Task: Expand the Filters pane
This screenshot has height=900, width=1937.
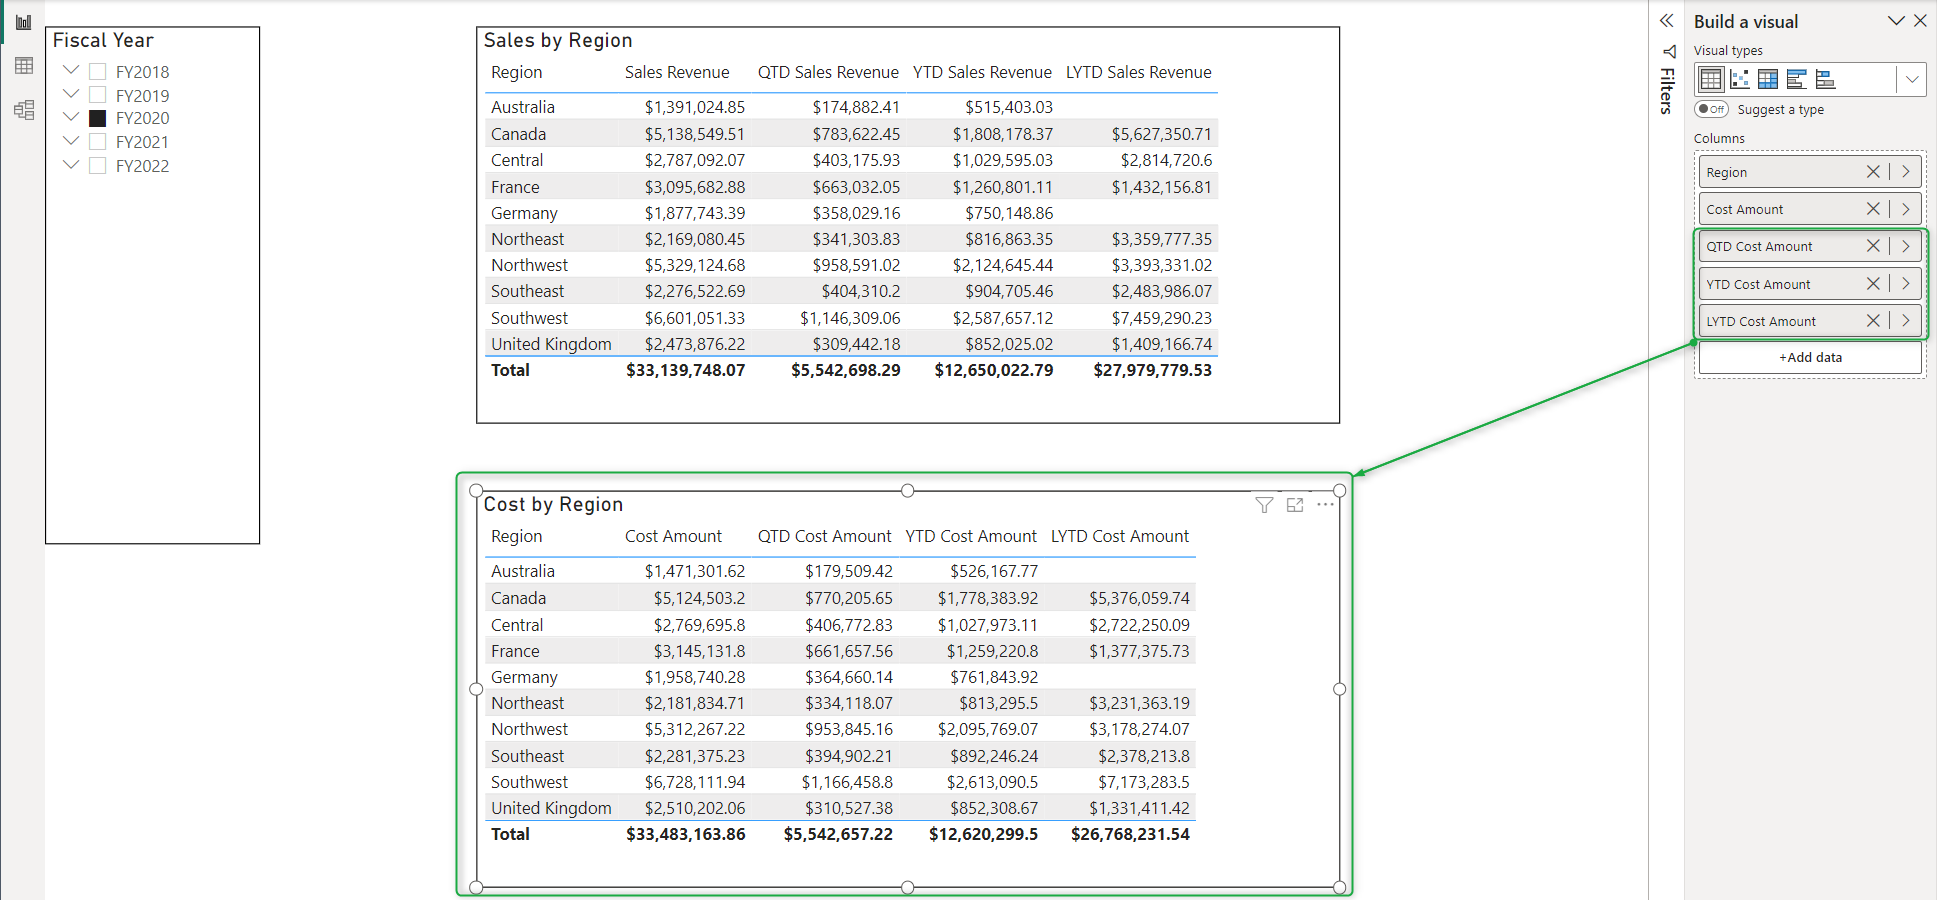Action: click(x=1666, y=21)
